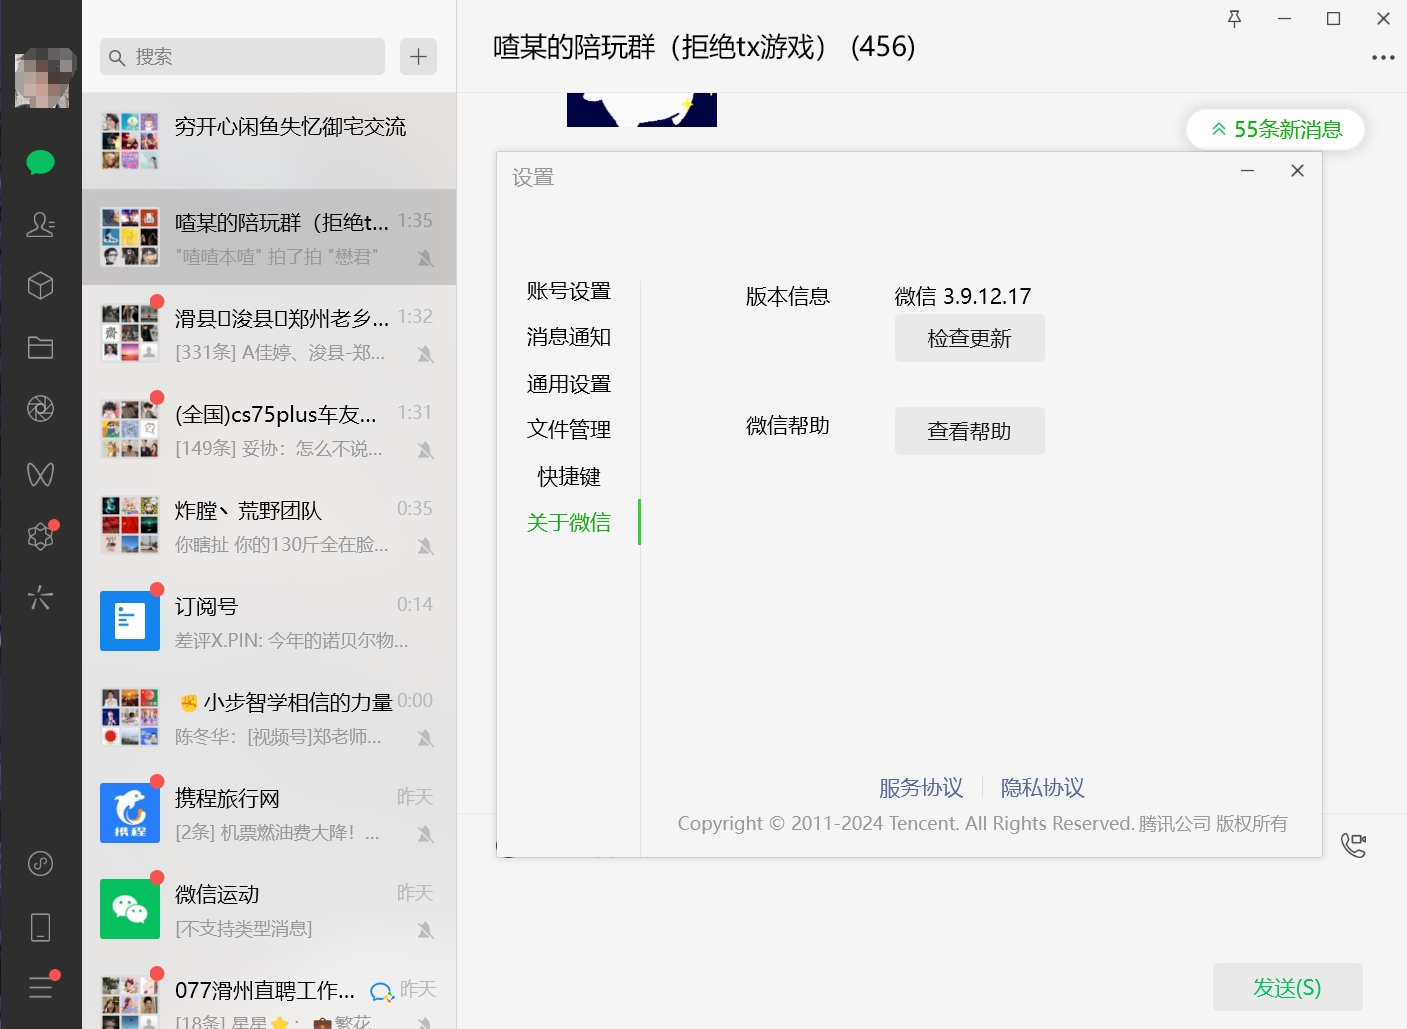Open the three-lines More menu in sidebar

(40, 988)
